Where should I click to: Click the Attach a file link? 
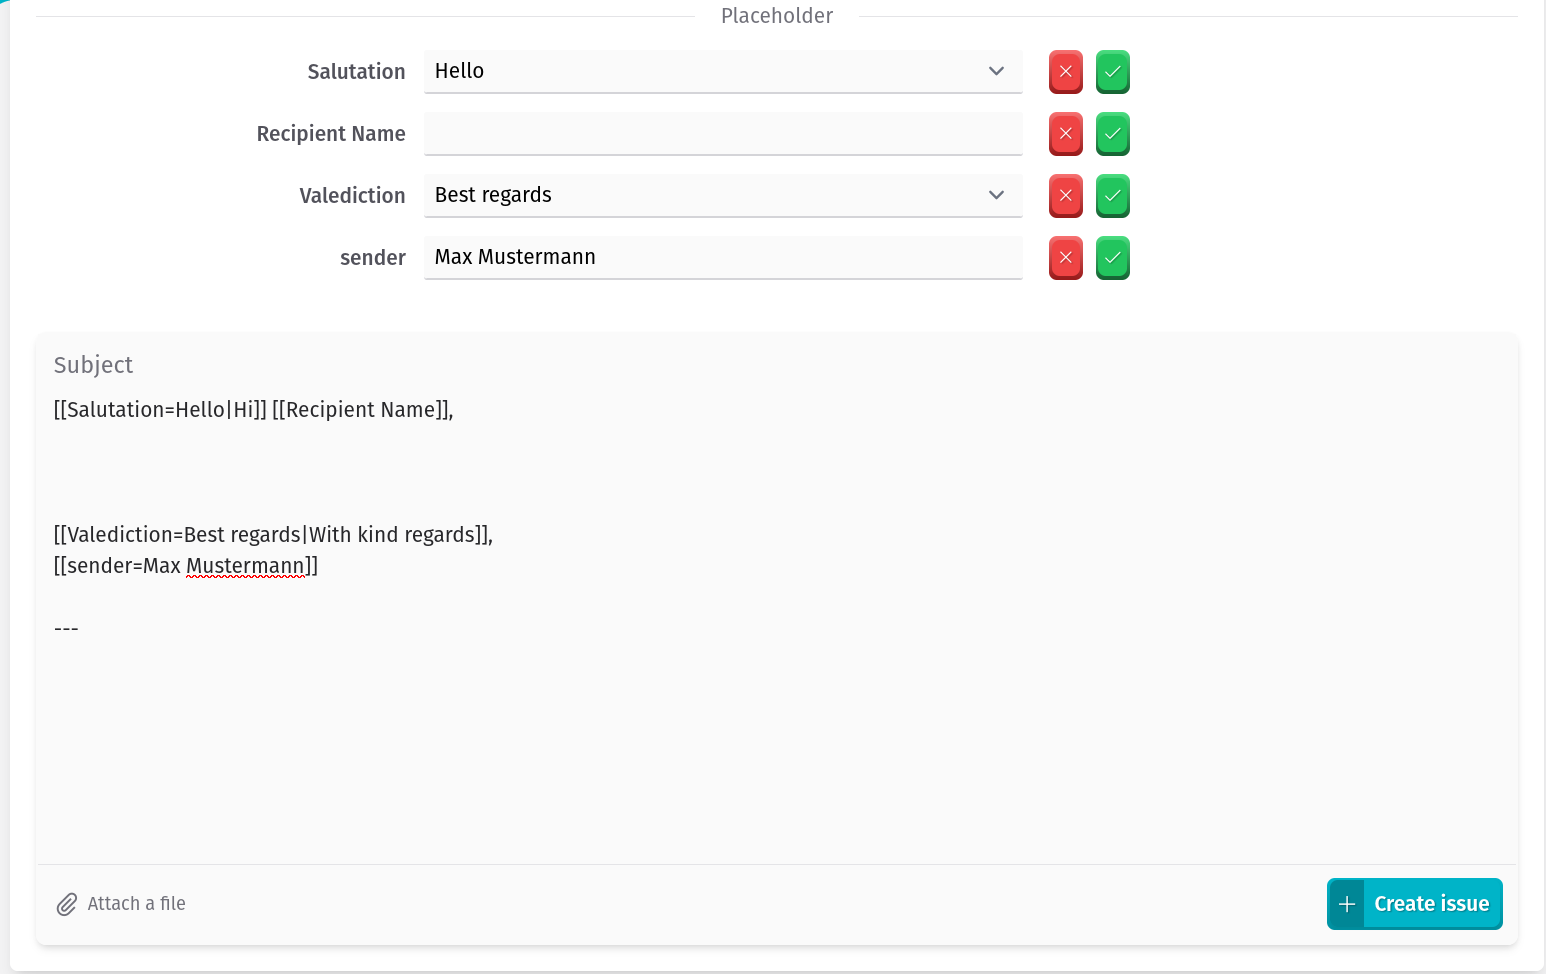tap(136, 904)
